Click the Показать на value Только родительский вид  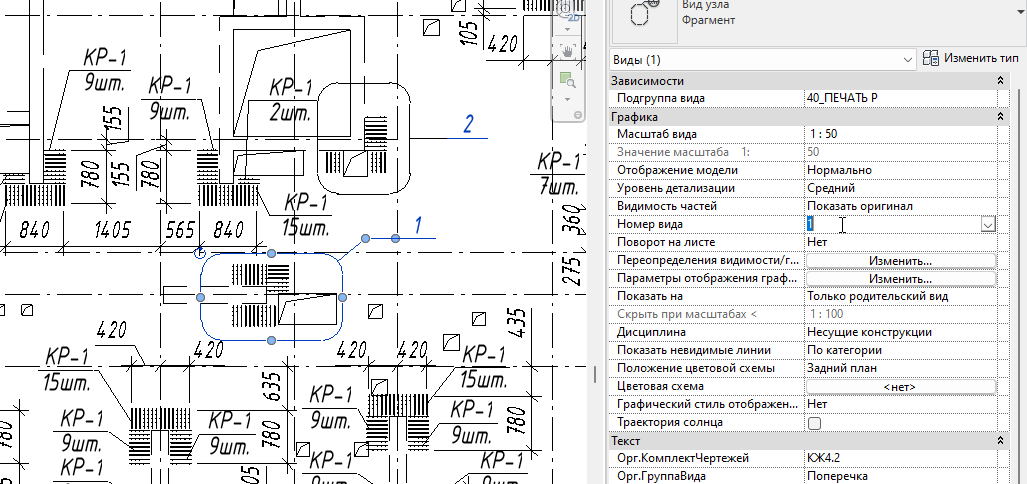click(x=900, y=296)
